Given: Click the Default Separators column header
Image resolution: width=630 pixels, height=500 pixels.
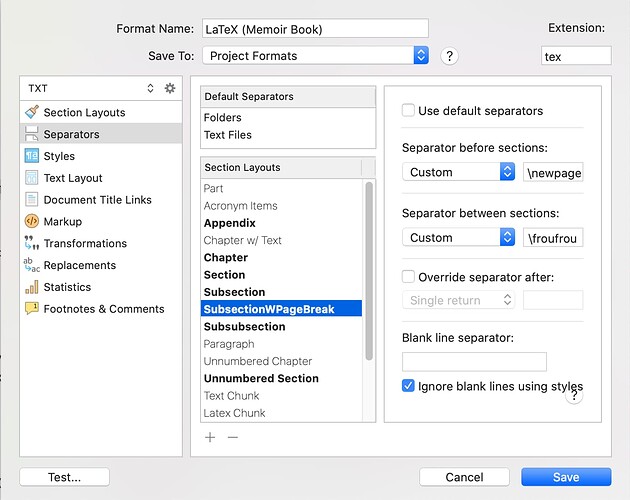Looking at the screenshot, I should pos(288,96).
